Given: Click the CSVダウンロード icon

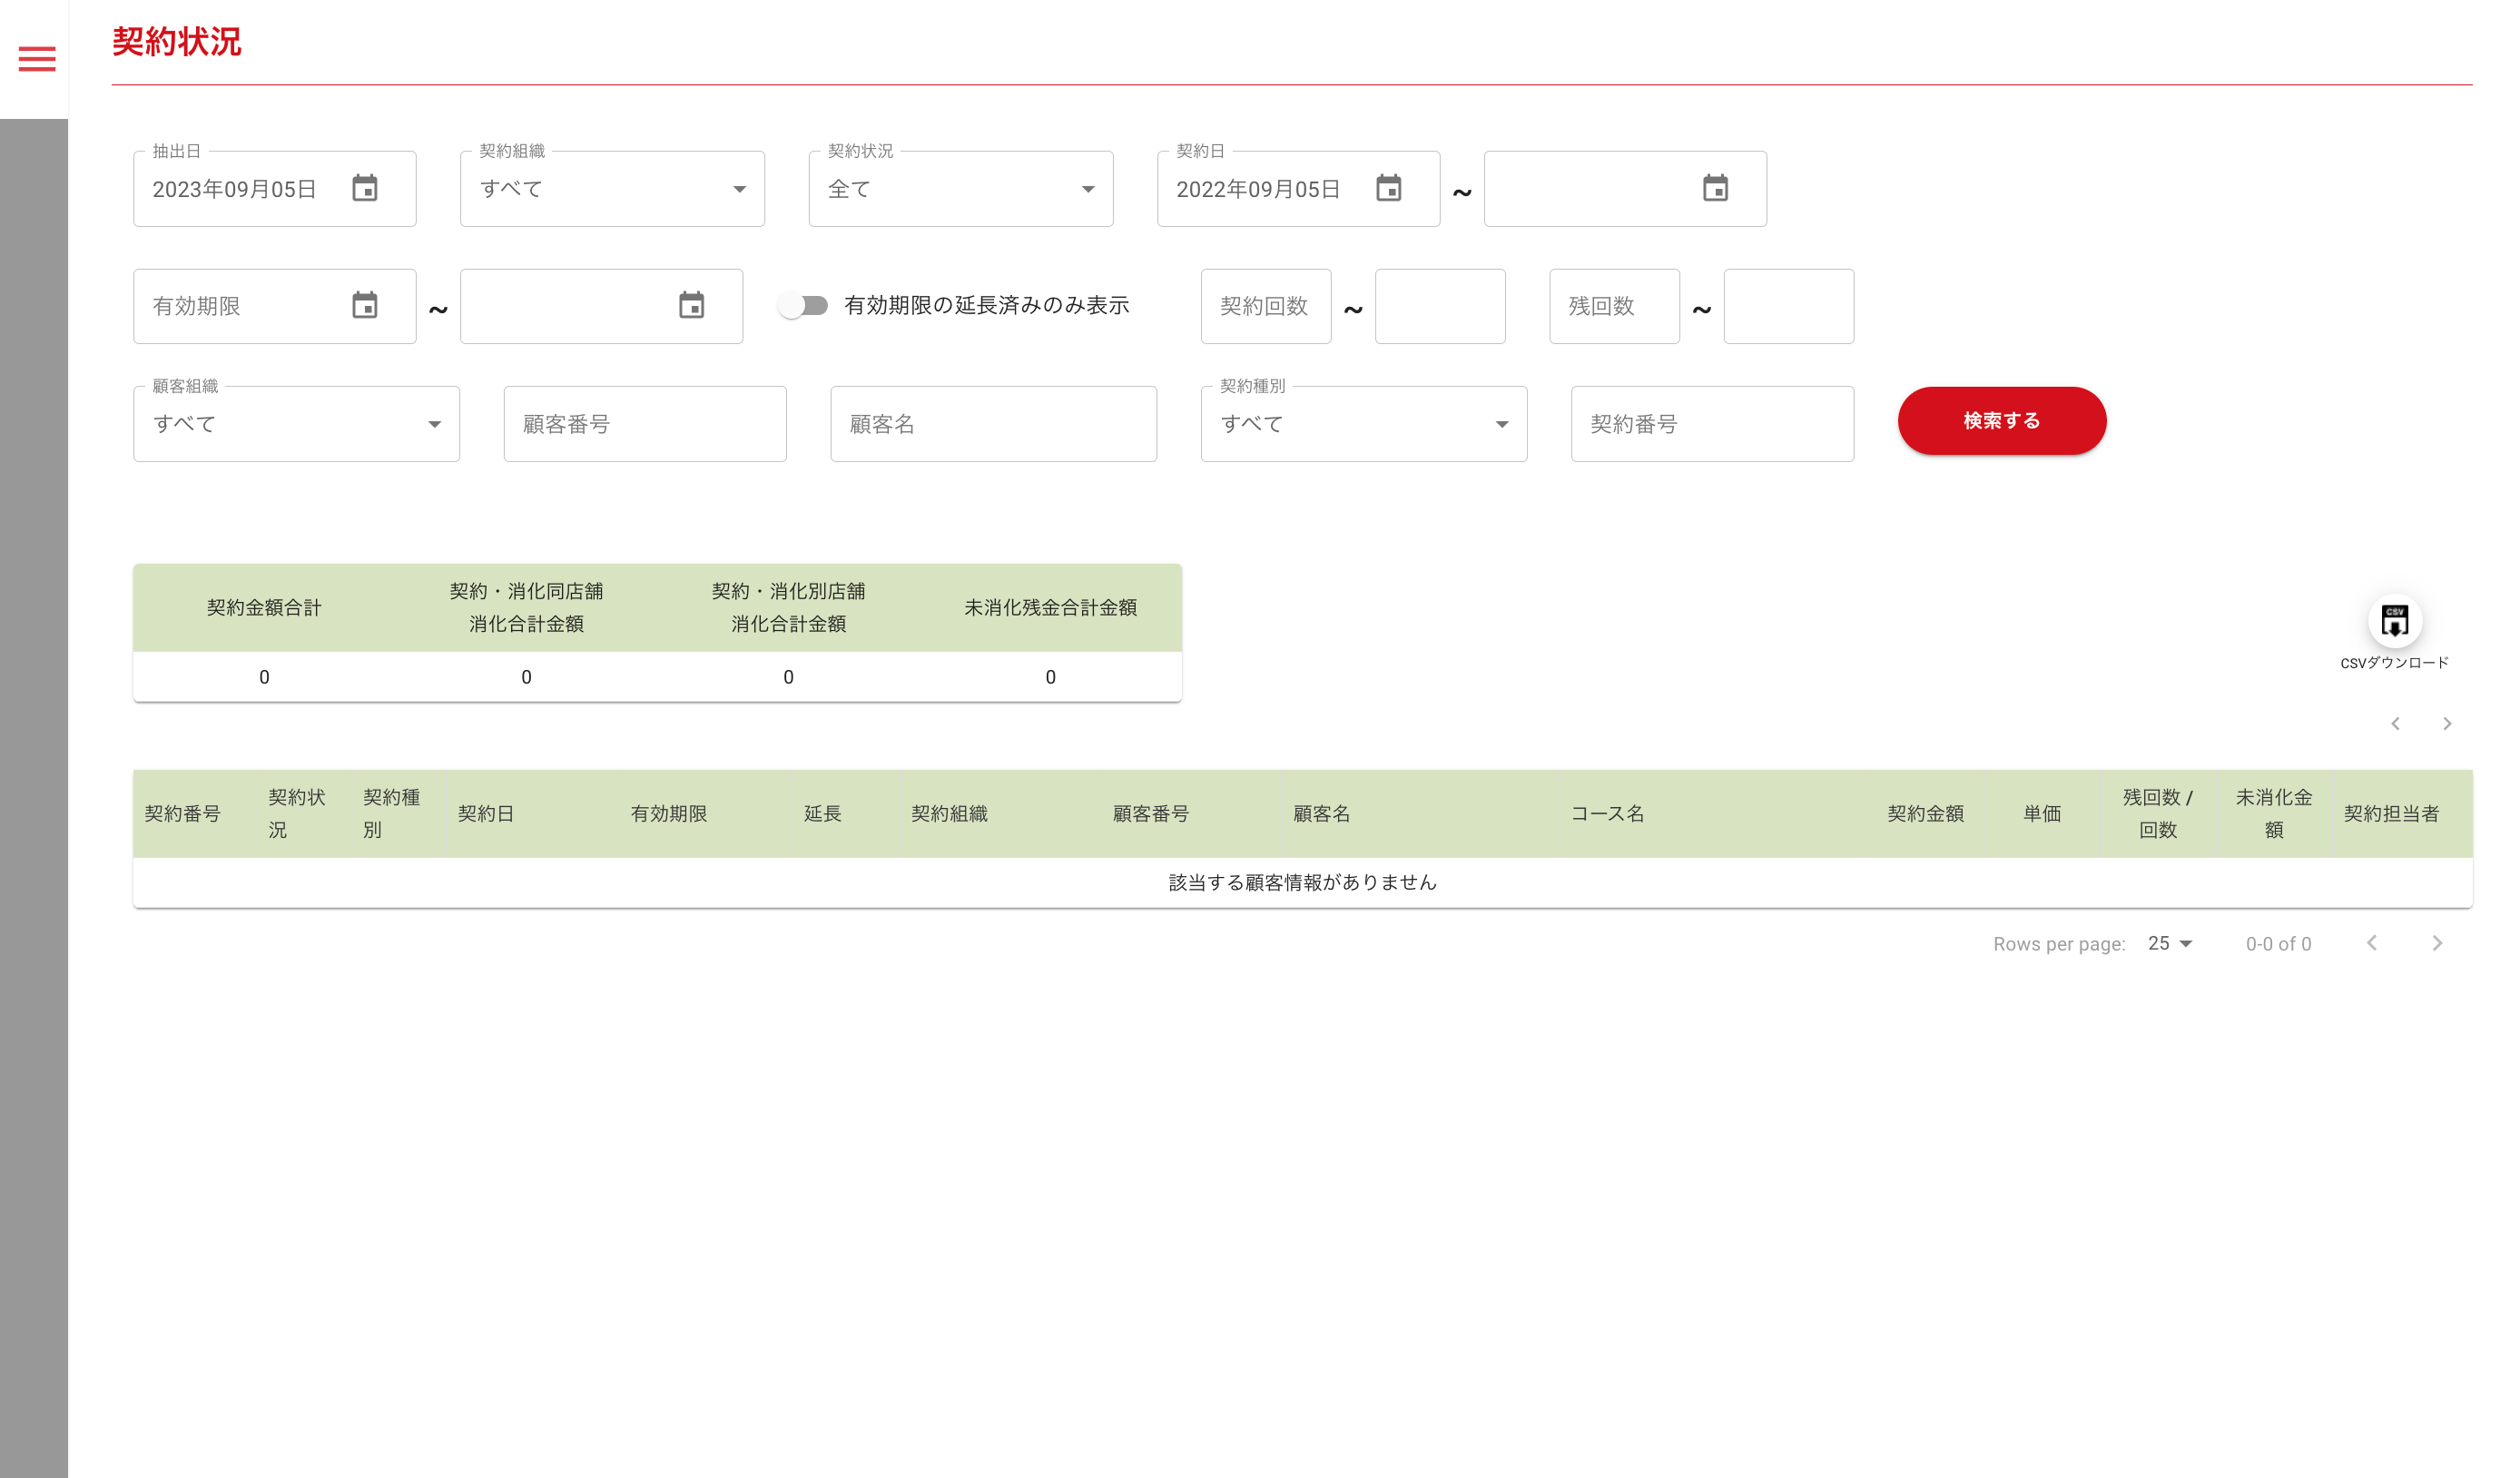Looking at the screenshot, I should [2394, 621].
